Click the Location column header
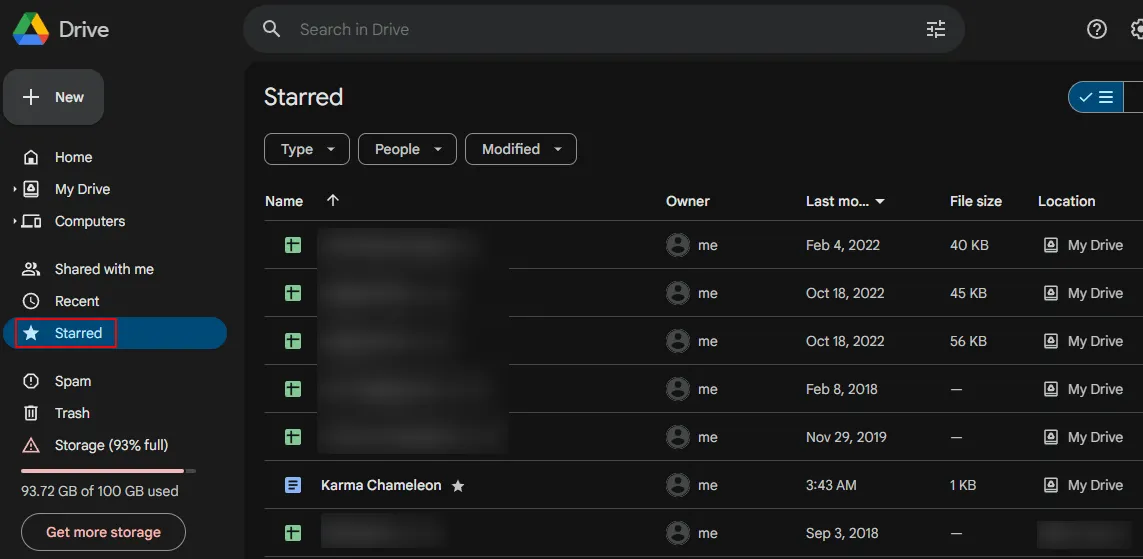 pyautogui.click(x=1066, y=201)
